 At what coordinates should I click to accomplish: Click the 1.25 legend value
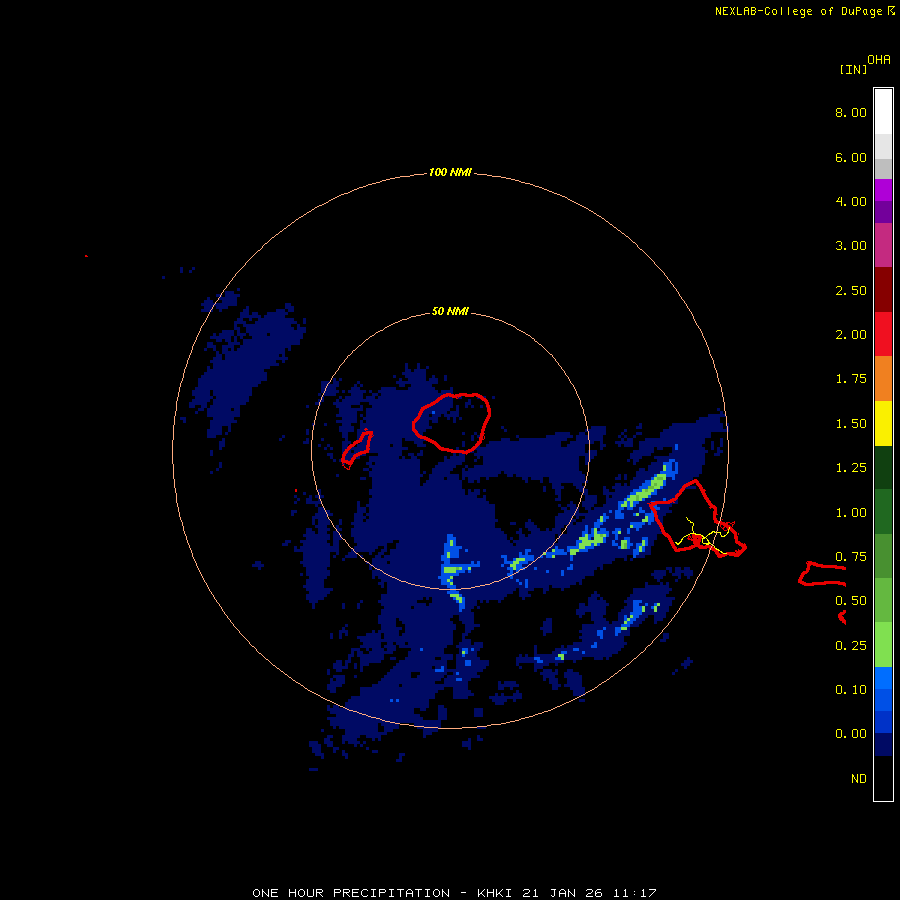pos(851,468)
